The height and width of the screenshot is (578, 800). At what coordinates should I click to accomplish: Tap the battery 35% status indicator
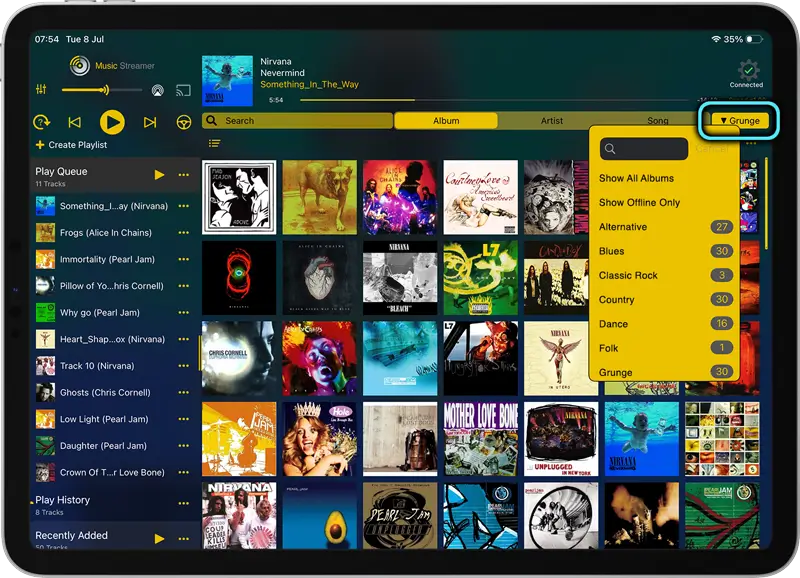[x=743, y=39]
